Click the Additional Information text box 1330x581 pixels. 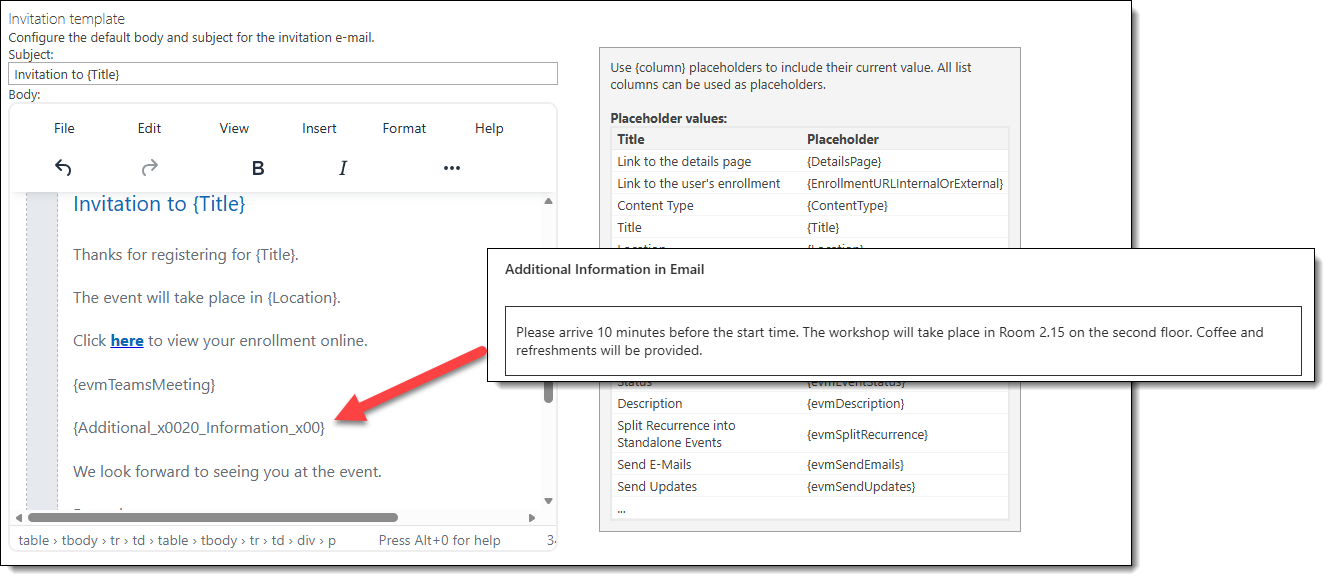[902, 341]
